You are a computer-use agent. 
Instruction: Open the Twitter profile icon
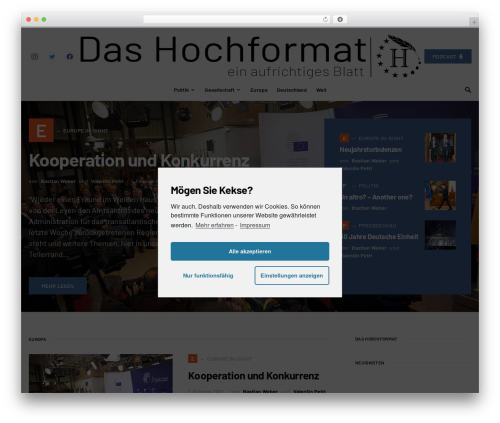(x=52, y=57)
